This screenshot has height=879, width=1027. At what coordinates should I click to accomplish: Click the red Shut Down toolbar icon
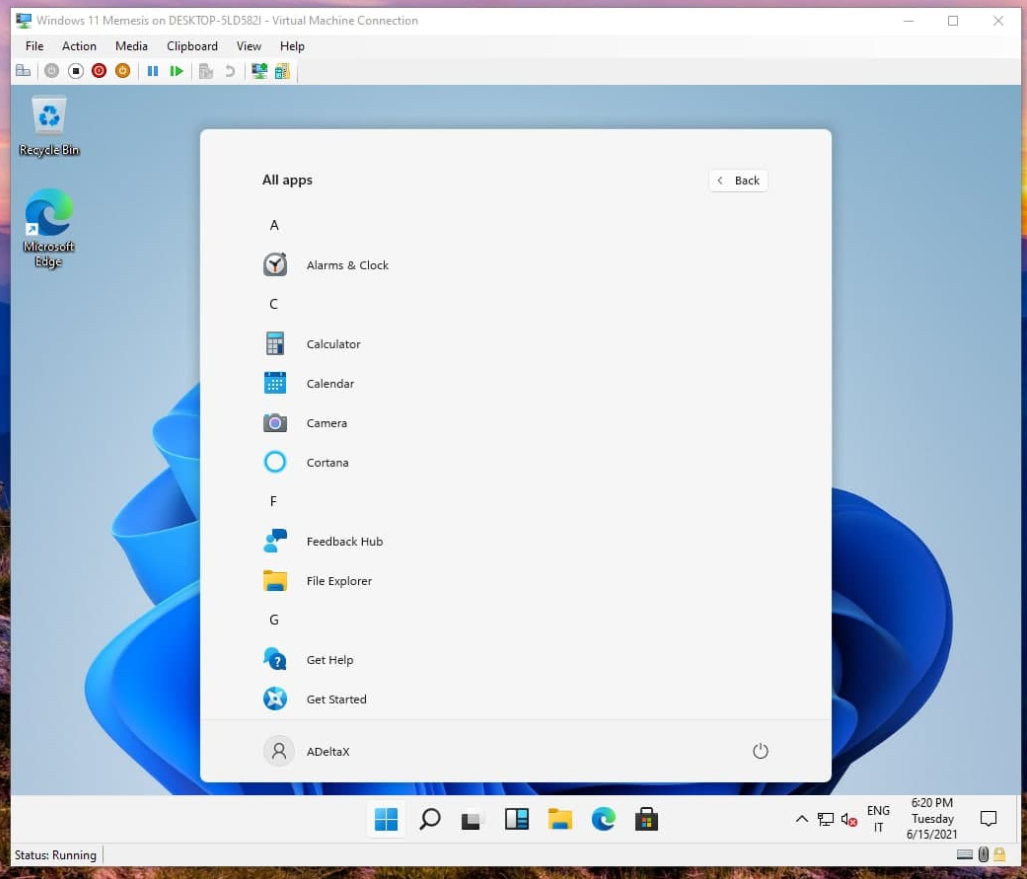tap(99, 71)
